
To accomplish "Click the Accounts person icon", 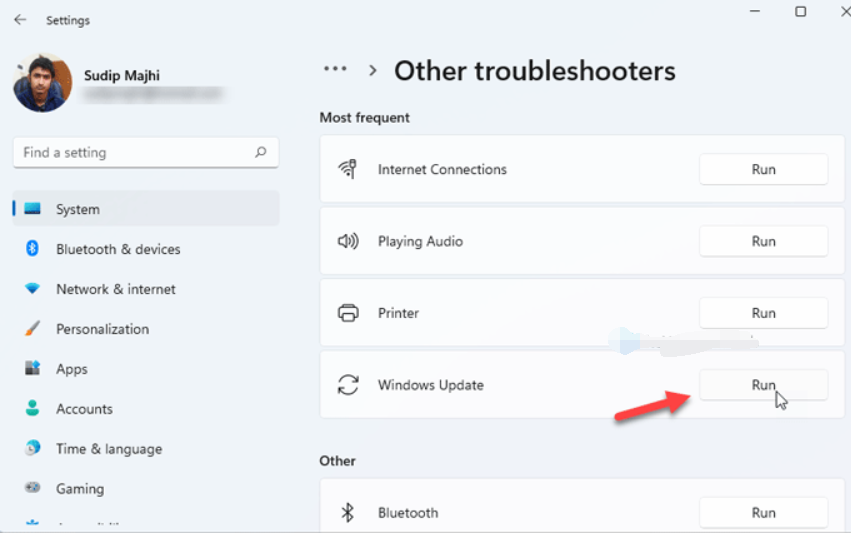I will tap(32, 409).
